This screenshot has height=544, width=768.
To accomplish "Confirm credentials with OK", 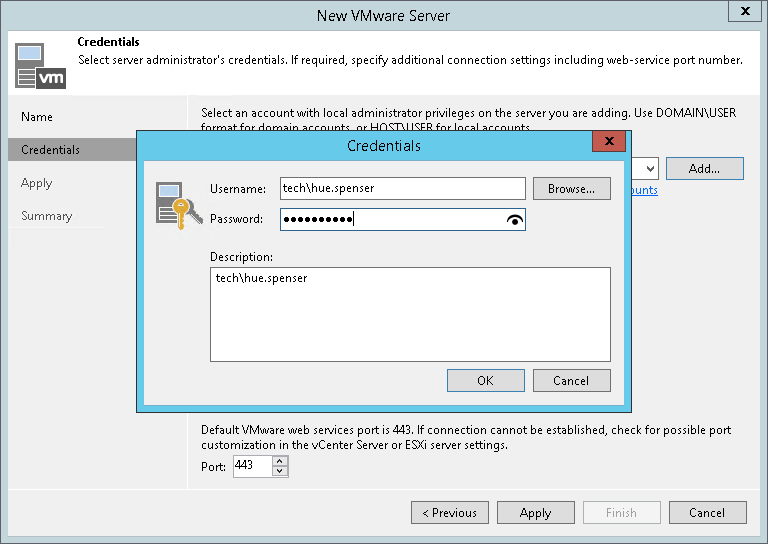I will point(485,380).
